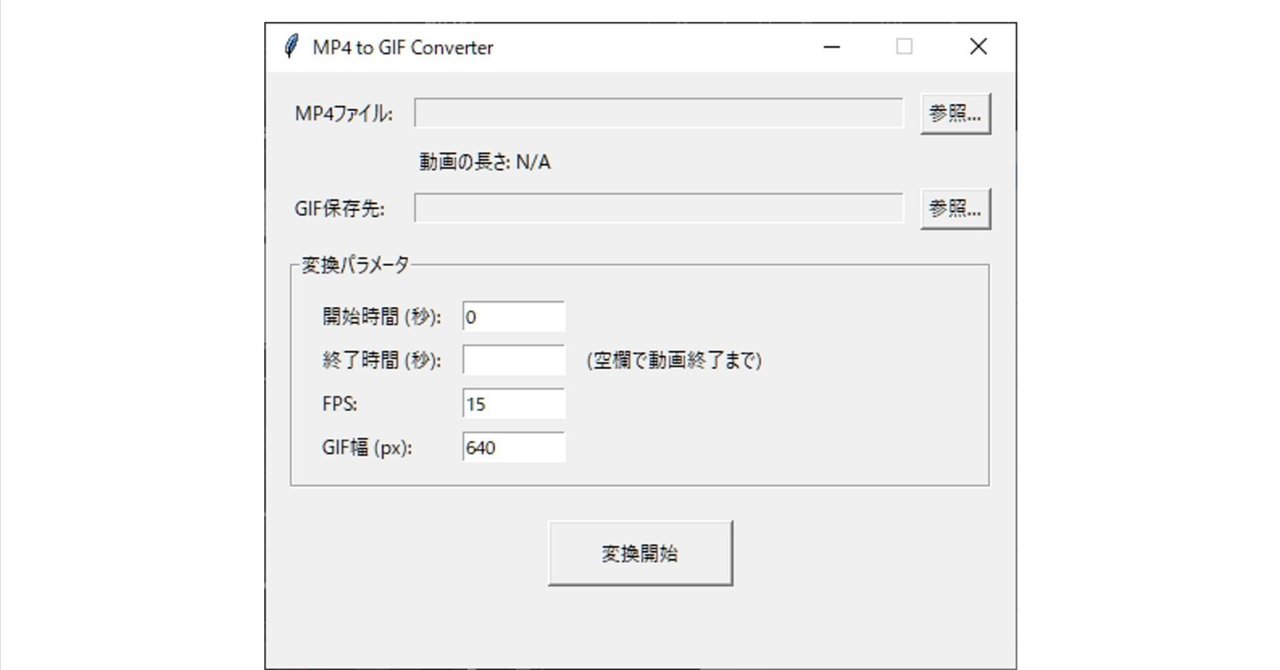The image size is (1280, 670).
Task: Click the 終了時間 (秒) label
Action: pos(380,359)
